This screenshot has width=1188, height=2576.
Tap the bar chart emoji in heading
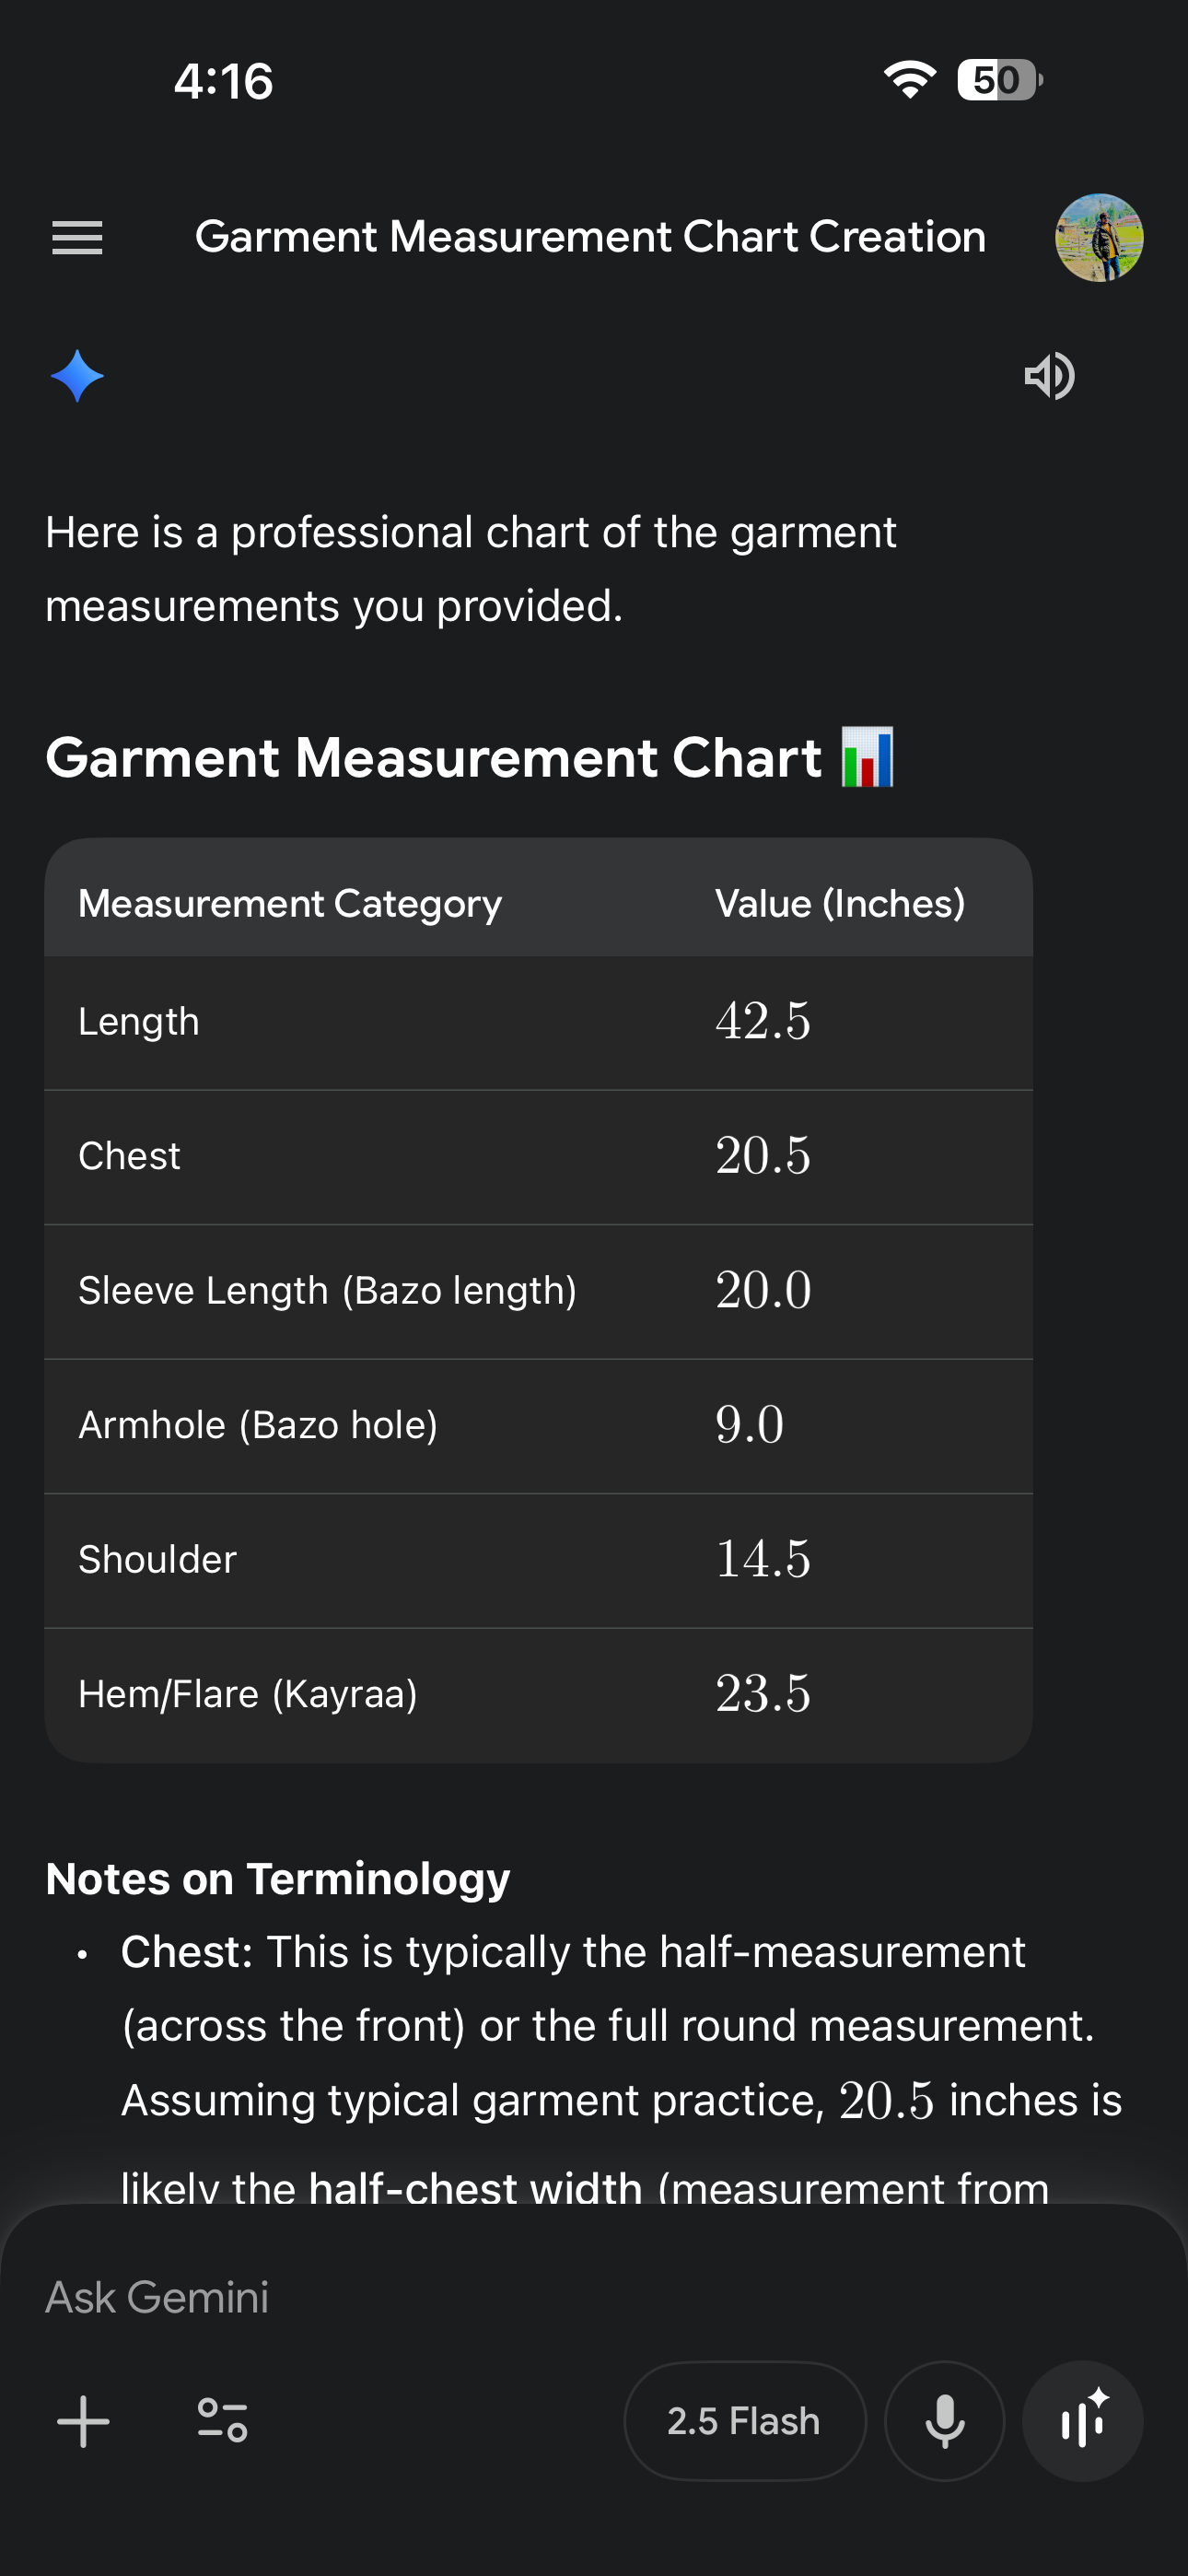tap(867, 757)
